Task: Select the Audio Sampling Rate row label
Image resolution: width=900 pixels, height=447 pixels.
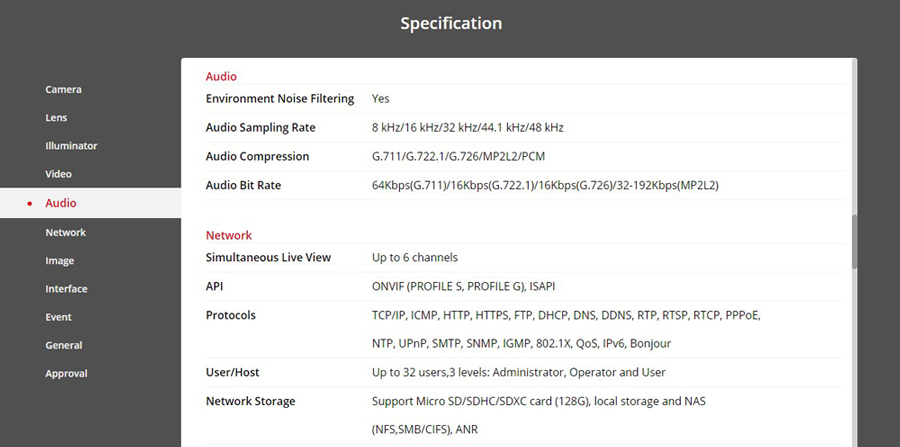Action: [x=260, y=128]
